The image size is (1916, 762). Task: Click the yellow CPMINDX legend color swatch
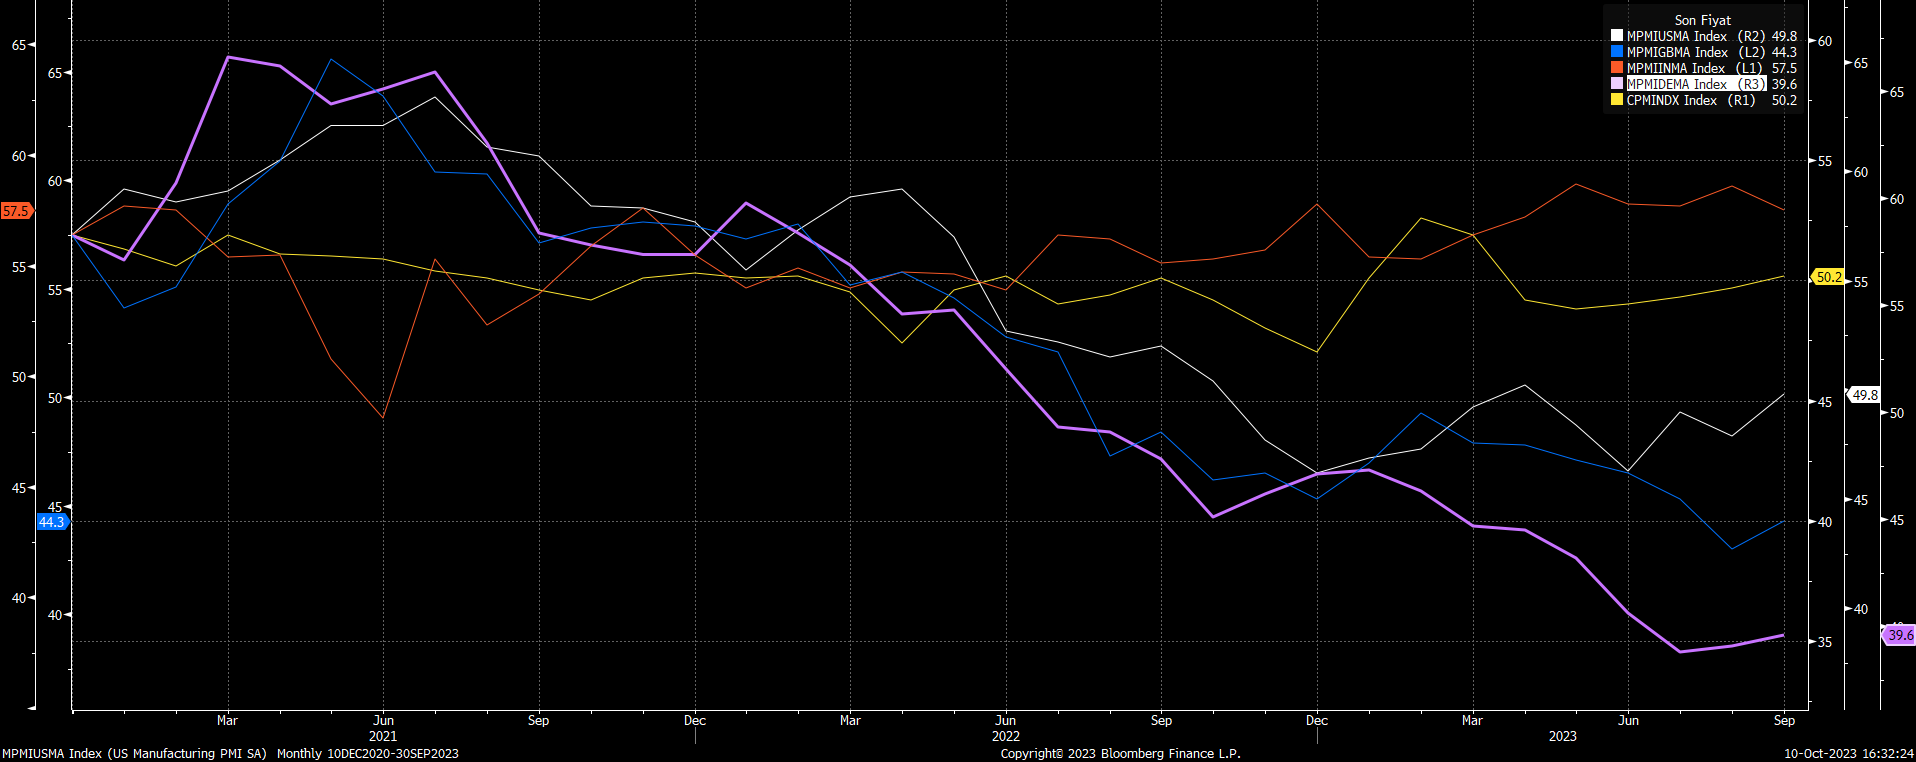[1617, 100]
